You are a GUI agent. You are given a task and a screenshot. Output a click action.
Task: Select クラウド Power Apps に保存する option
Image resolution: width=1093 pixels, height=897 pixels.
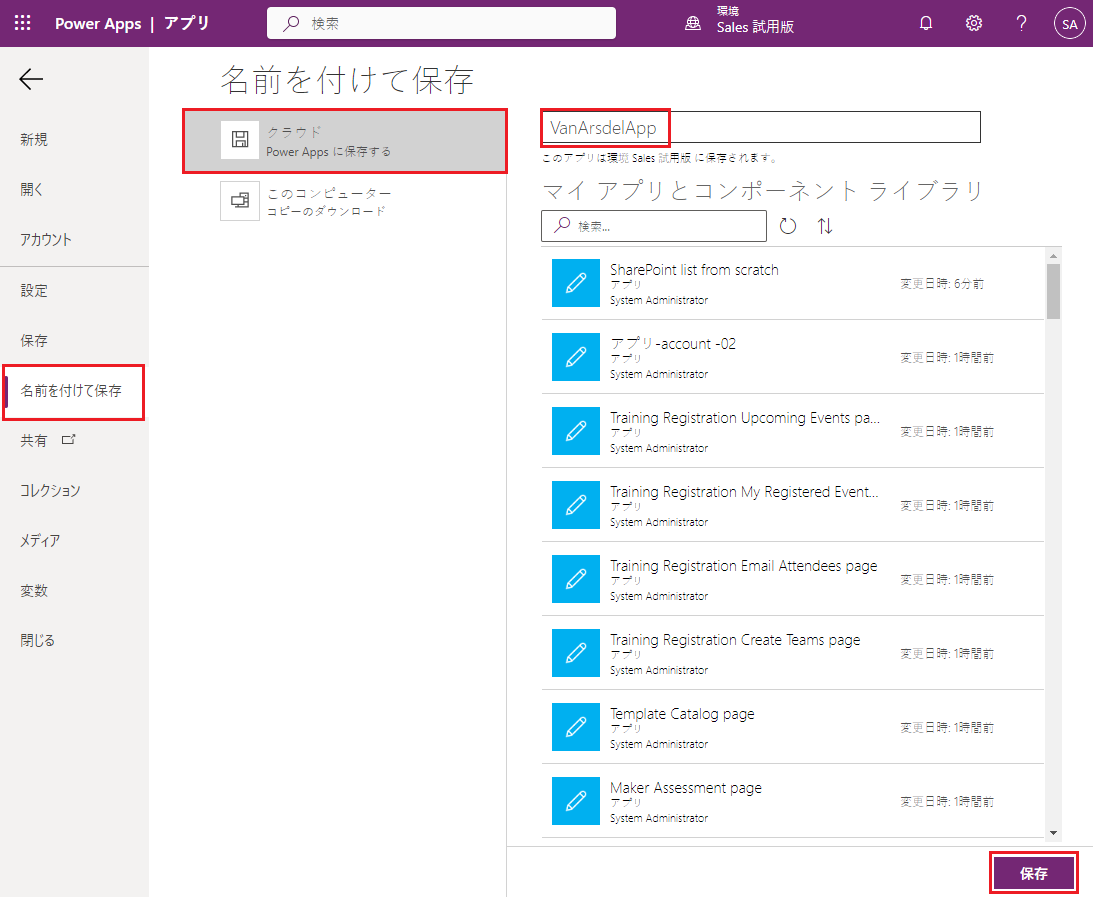(x=345, y=141)
